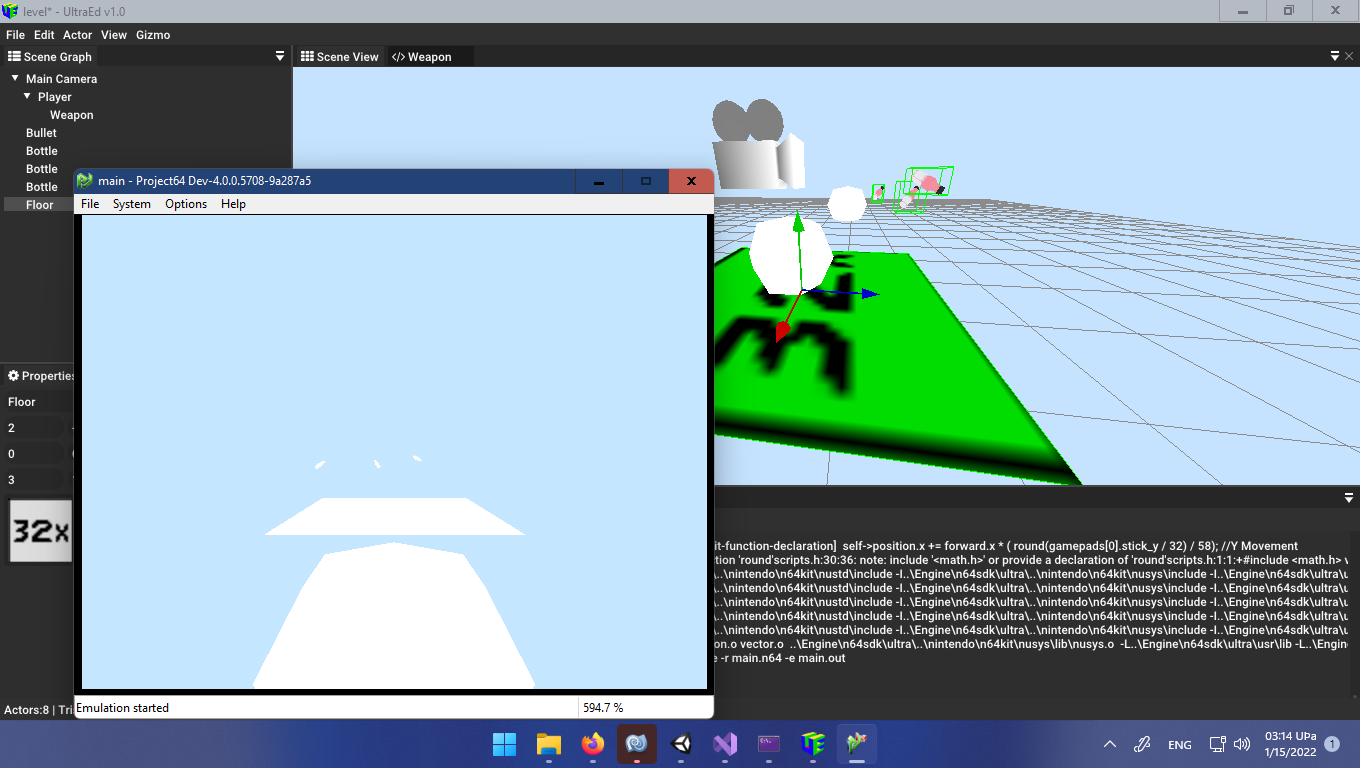The image size is (1360, 768).
Task: Open UltraEd from the taskbar
Action: [813, 744]
